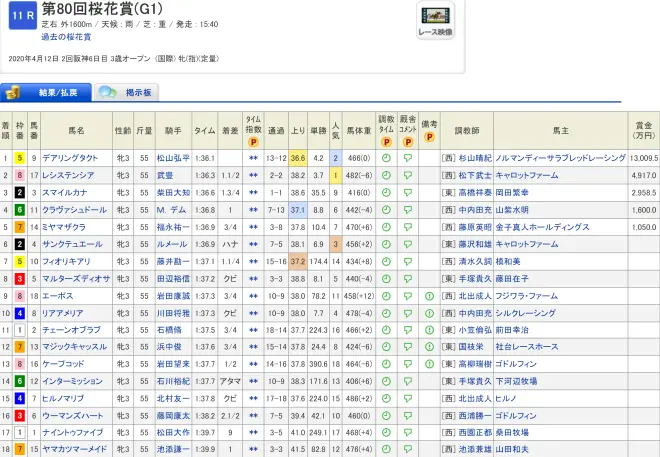This screenshot has height=457, width=660.
Task: Click the remarks icon in エーポス row
Action: coord(429,297)
